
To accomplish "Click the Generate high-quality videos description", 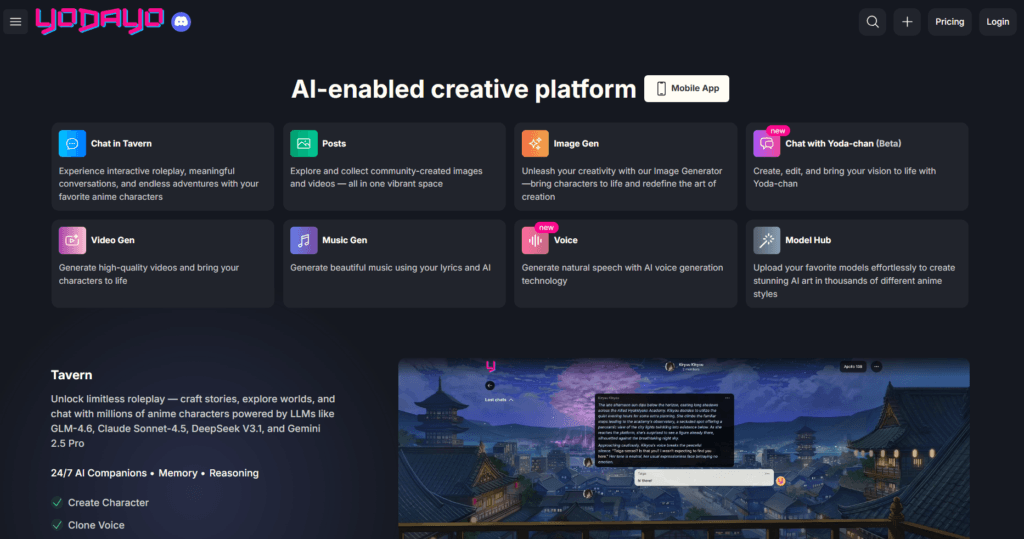I will pyautogui.click(x=149, y=274).
